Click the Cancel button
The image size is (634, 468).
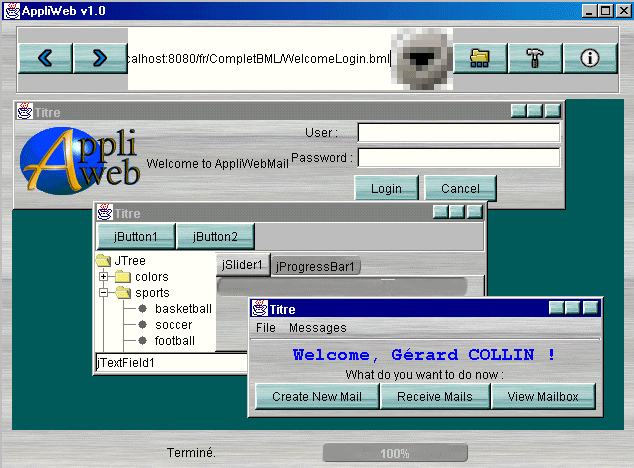(460, 188)
